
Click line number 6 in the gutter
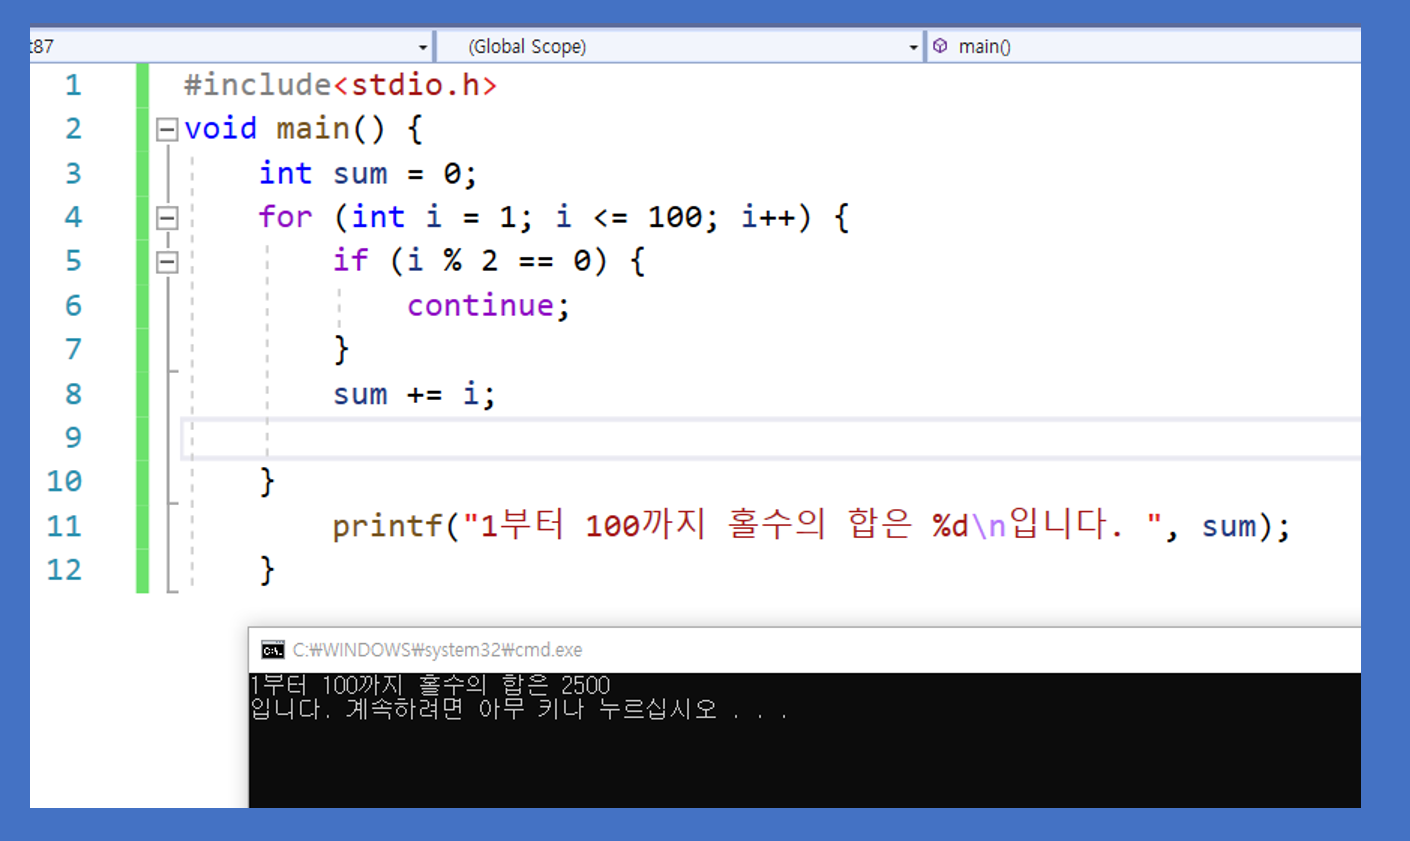[x=73, y=305]
